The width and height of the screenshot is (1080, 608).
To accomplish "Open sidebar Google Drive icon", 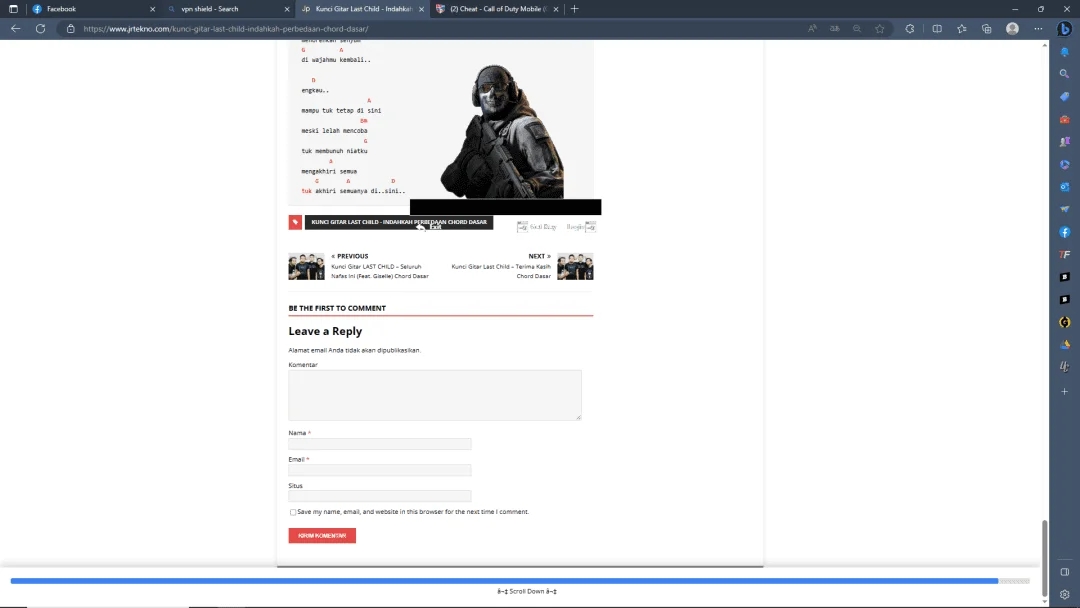I will point(1064,344).
